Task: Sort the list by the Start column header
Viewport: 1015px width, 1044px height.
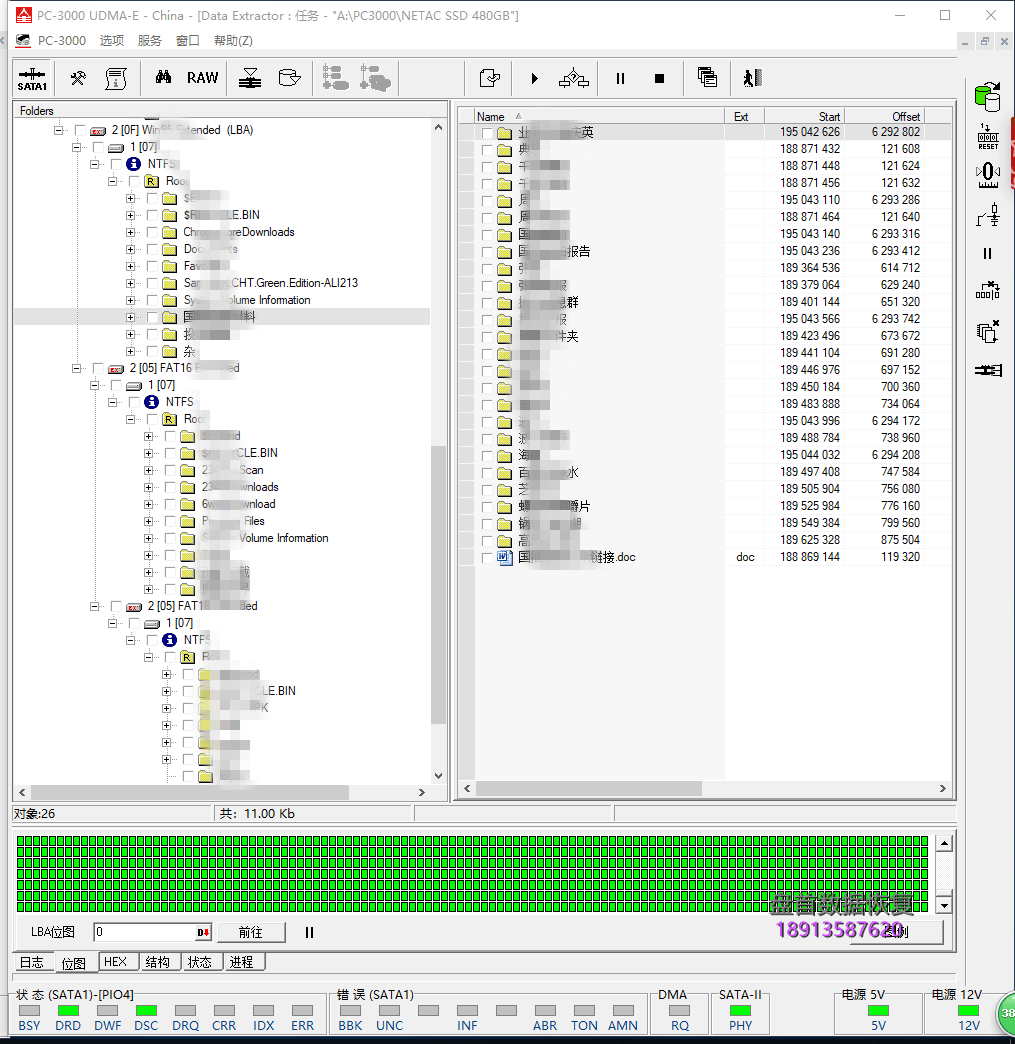Action: click(805, 117)
